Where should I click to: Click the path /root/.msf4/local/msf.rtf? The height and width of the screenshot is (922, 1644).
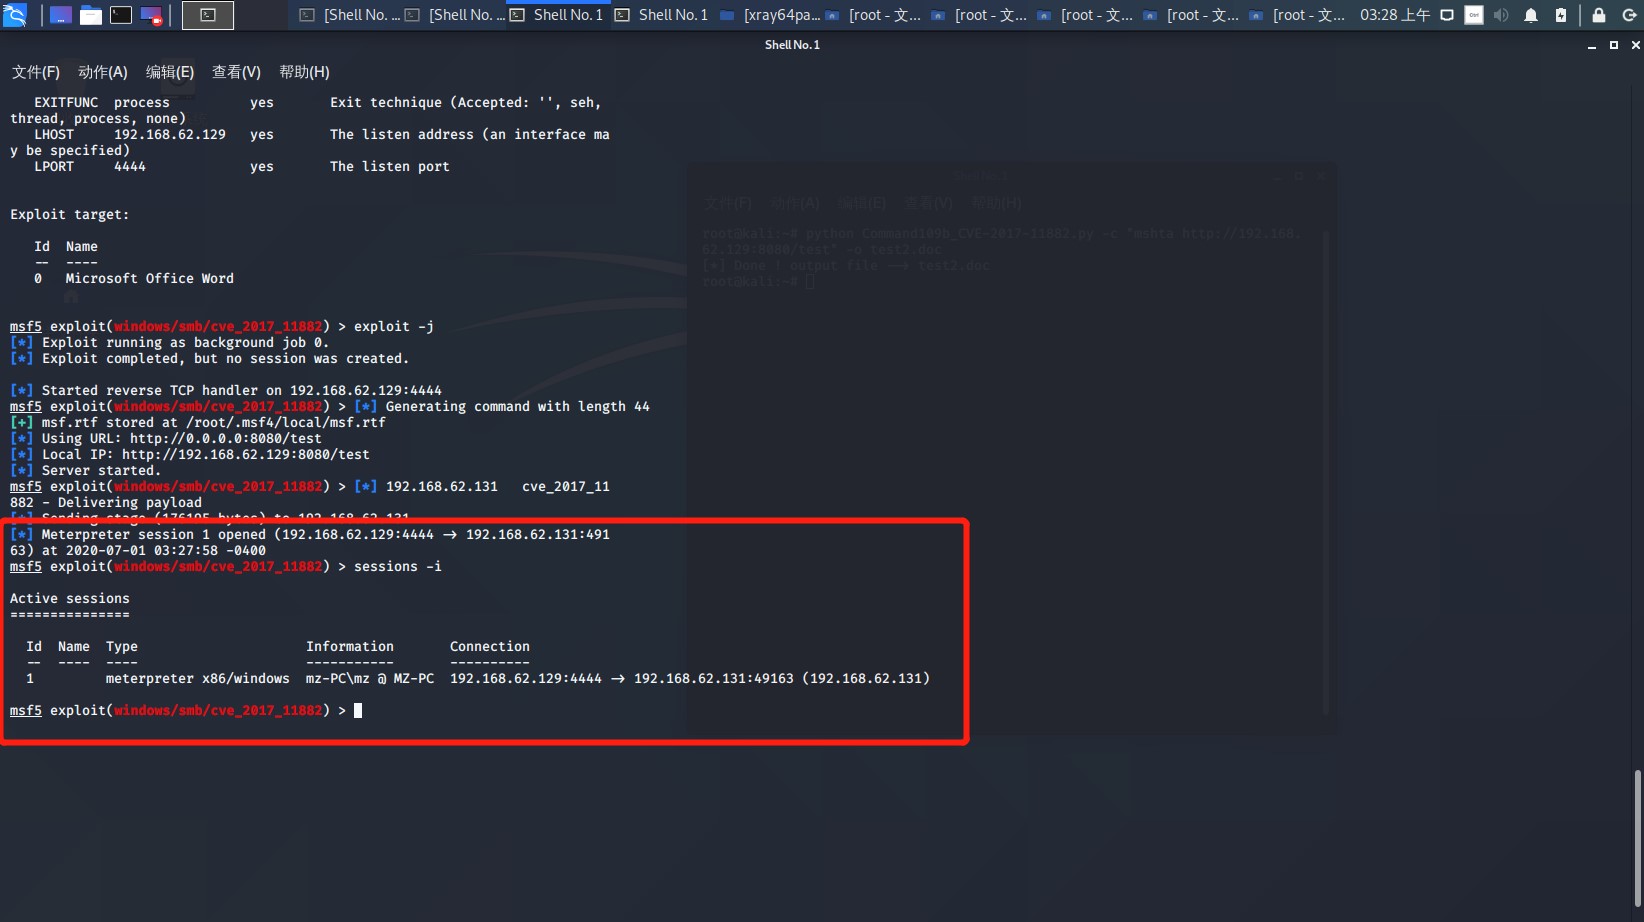coord(286,422)
